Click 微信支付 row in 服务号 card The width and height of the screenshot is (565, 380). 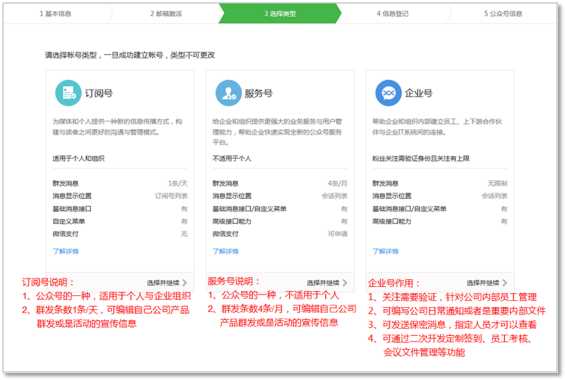(280, 234)
